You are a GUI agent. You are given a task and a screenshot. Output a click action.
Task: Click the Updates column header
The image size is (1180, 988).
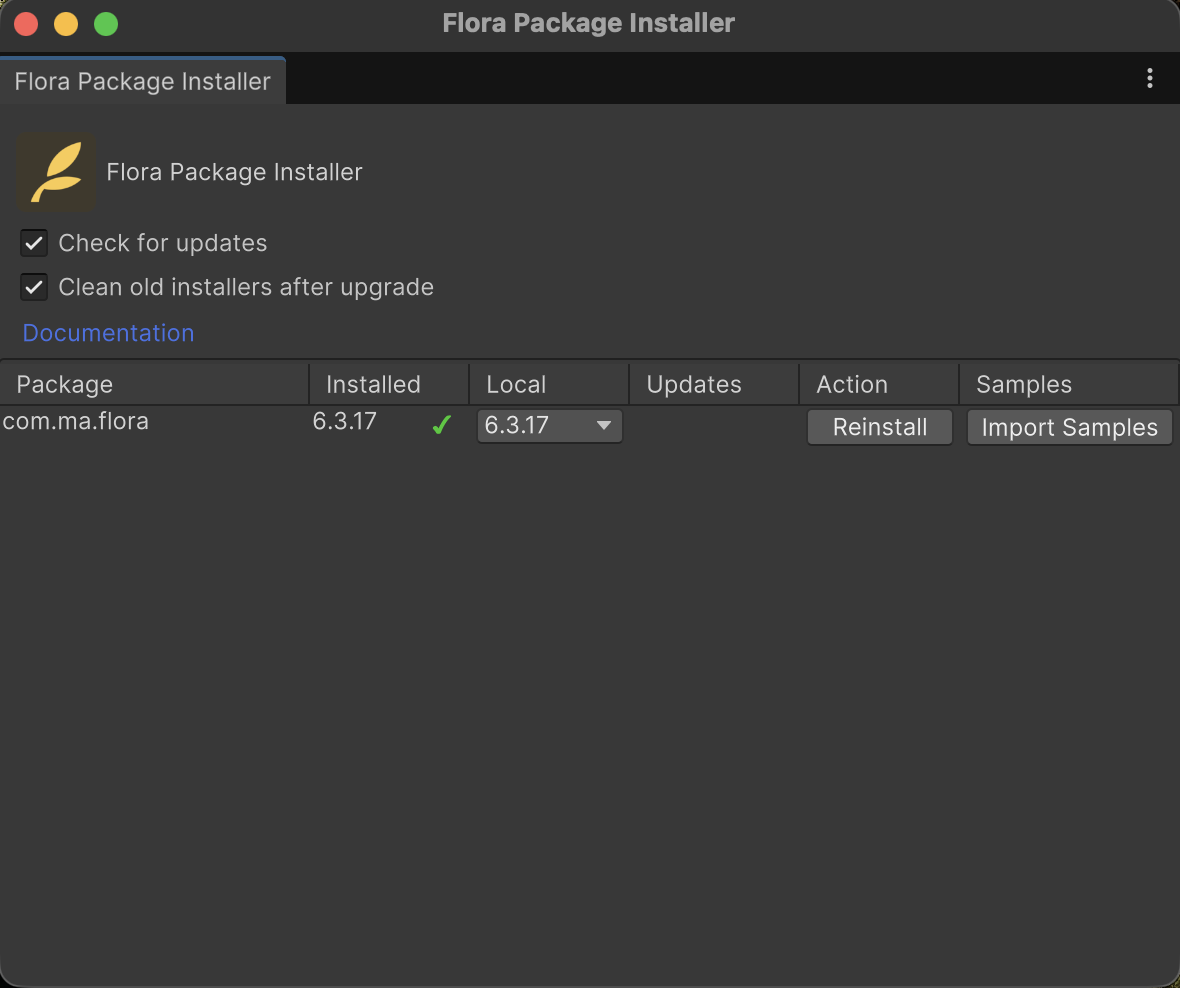click(693, 384)
